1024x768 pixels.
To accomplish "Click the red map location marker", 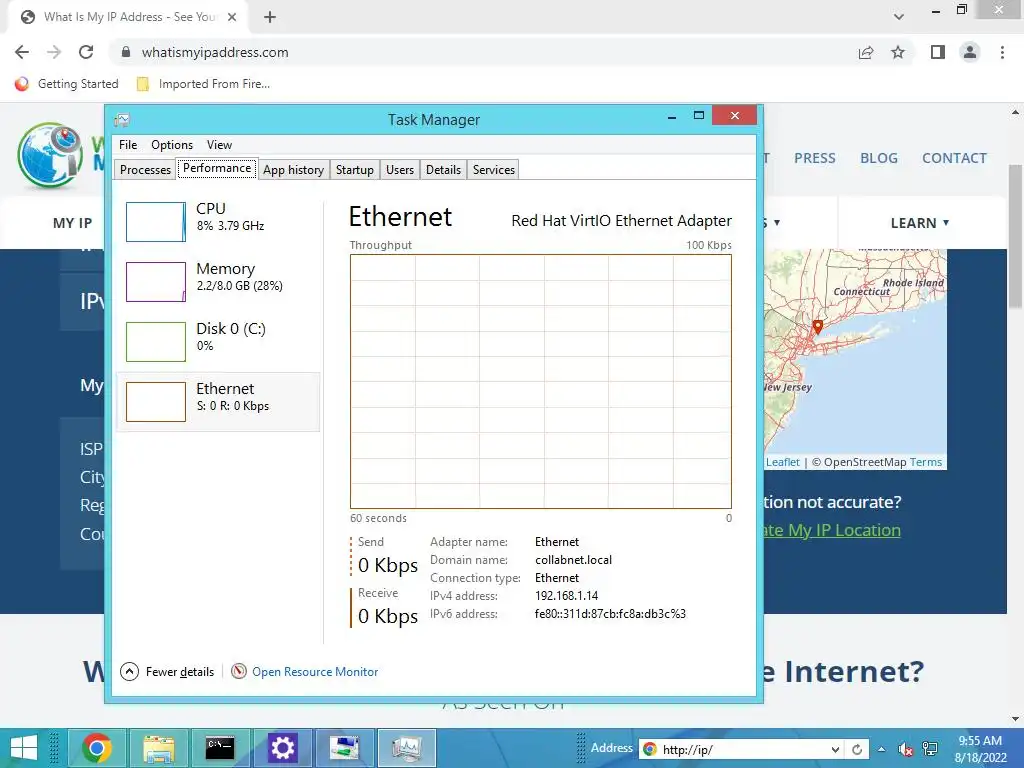I will pyautogui.click(x=817, y=327).
